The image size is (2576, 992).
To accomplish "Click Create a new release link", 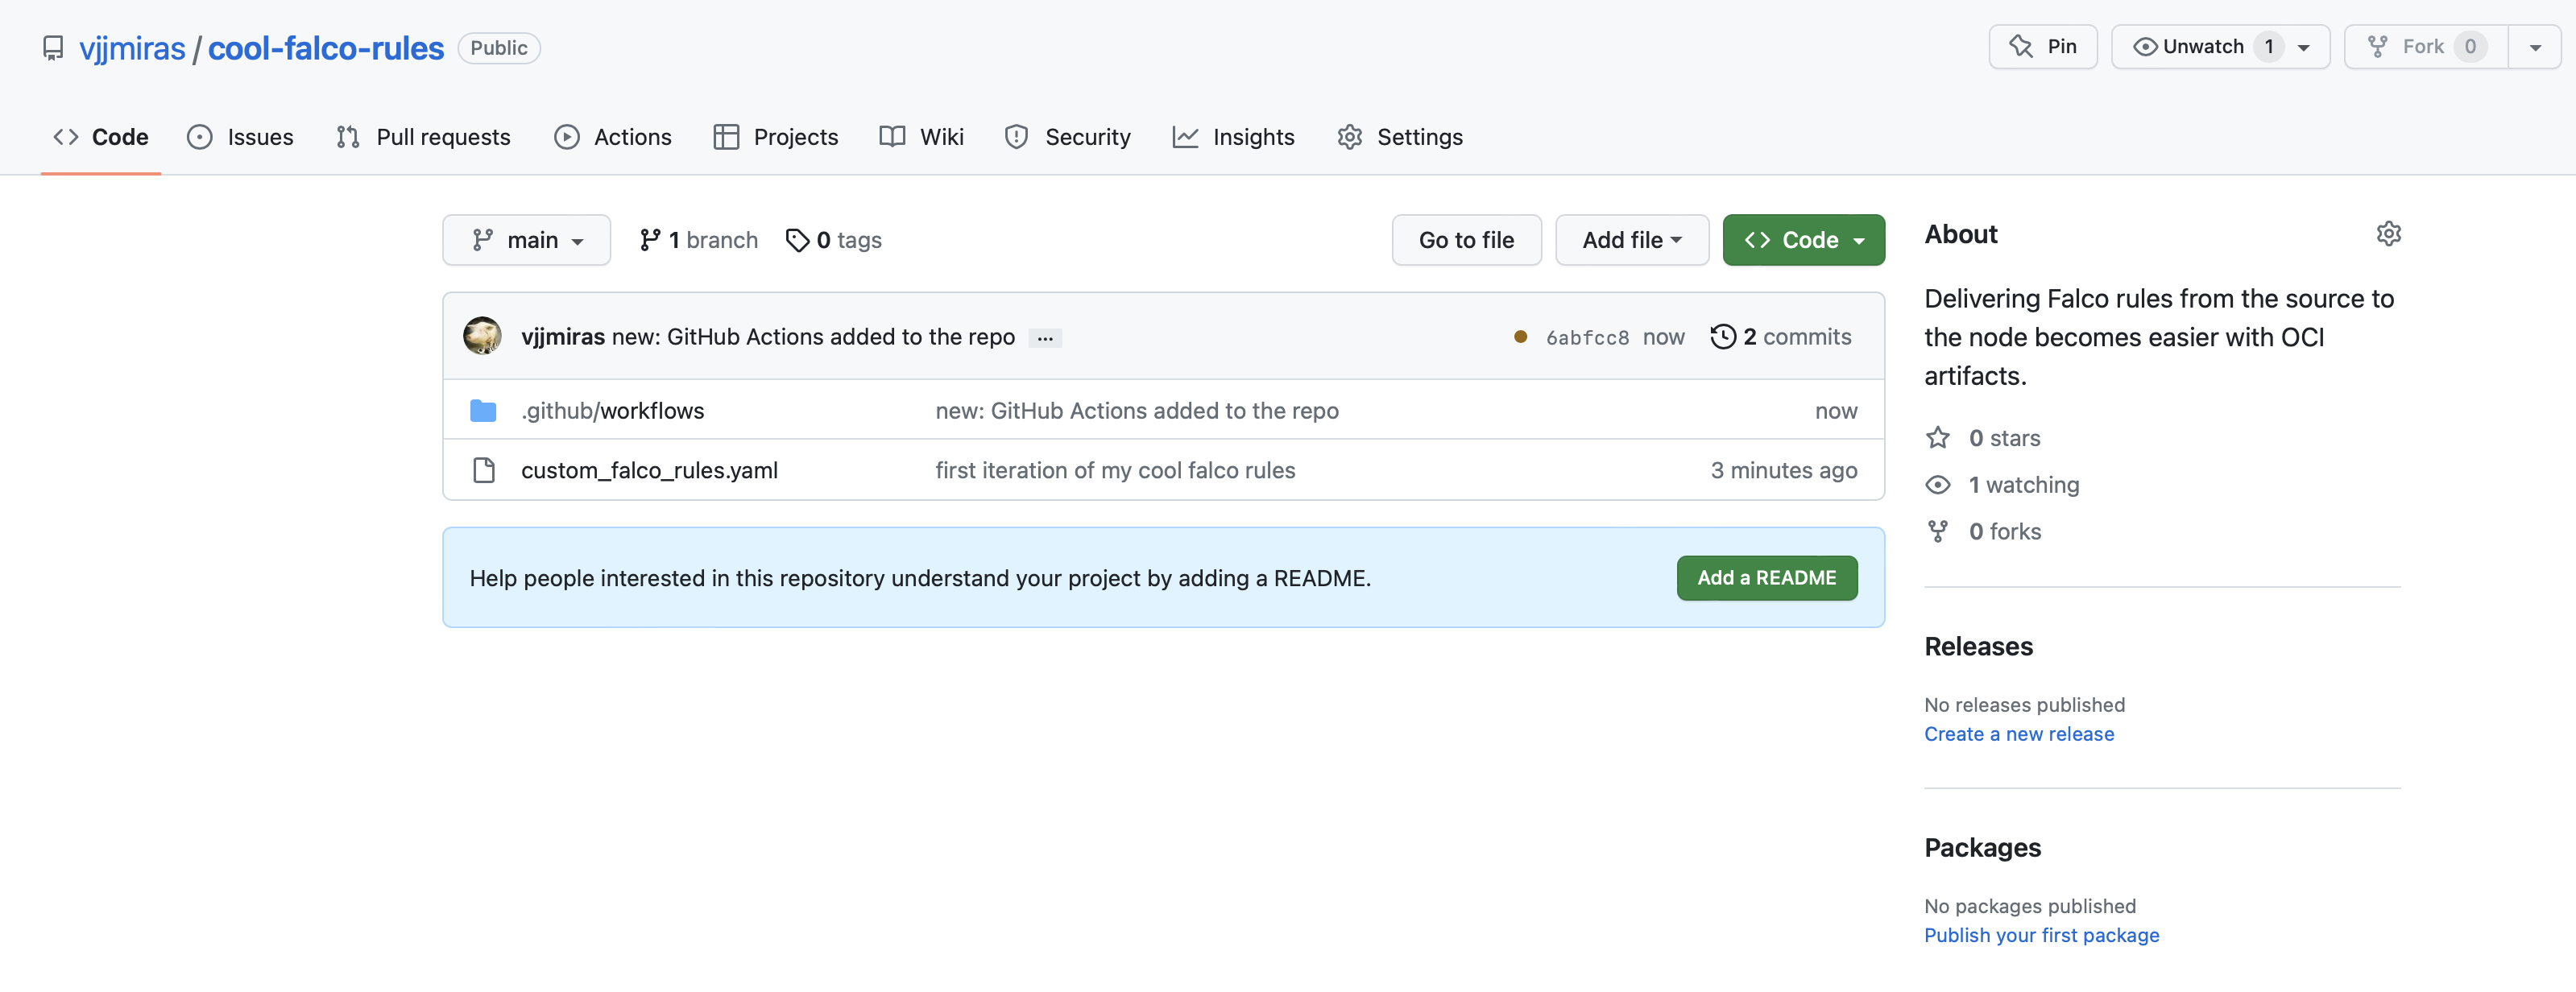I will pyautogui.click(x=2019, y=731).
